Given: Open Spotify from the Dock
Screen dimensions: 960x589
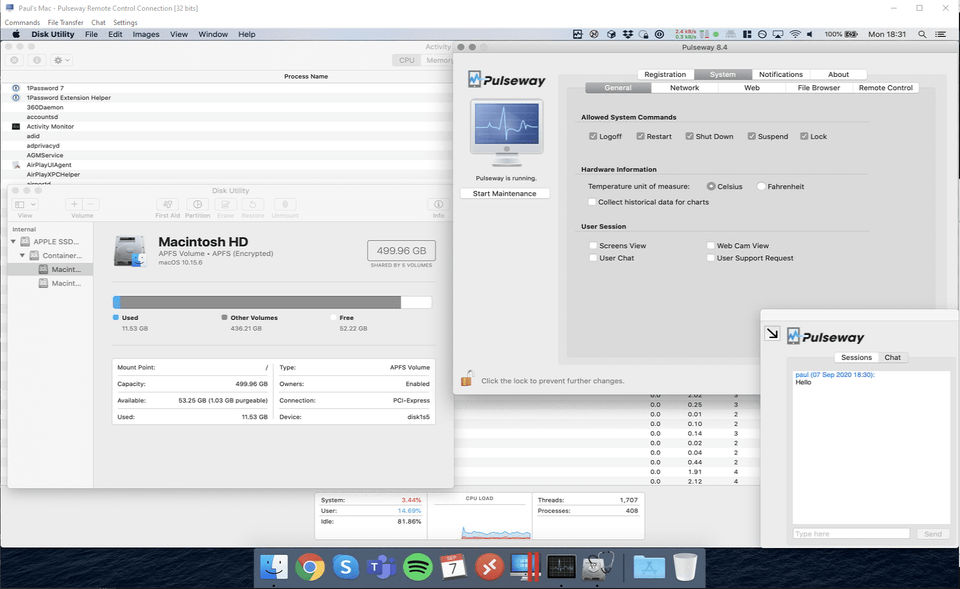Looking at the screenshot, I should tap(418, 567).
